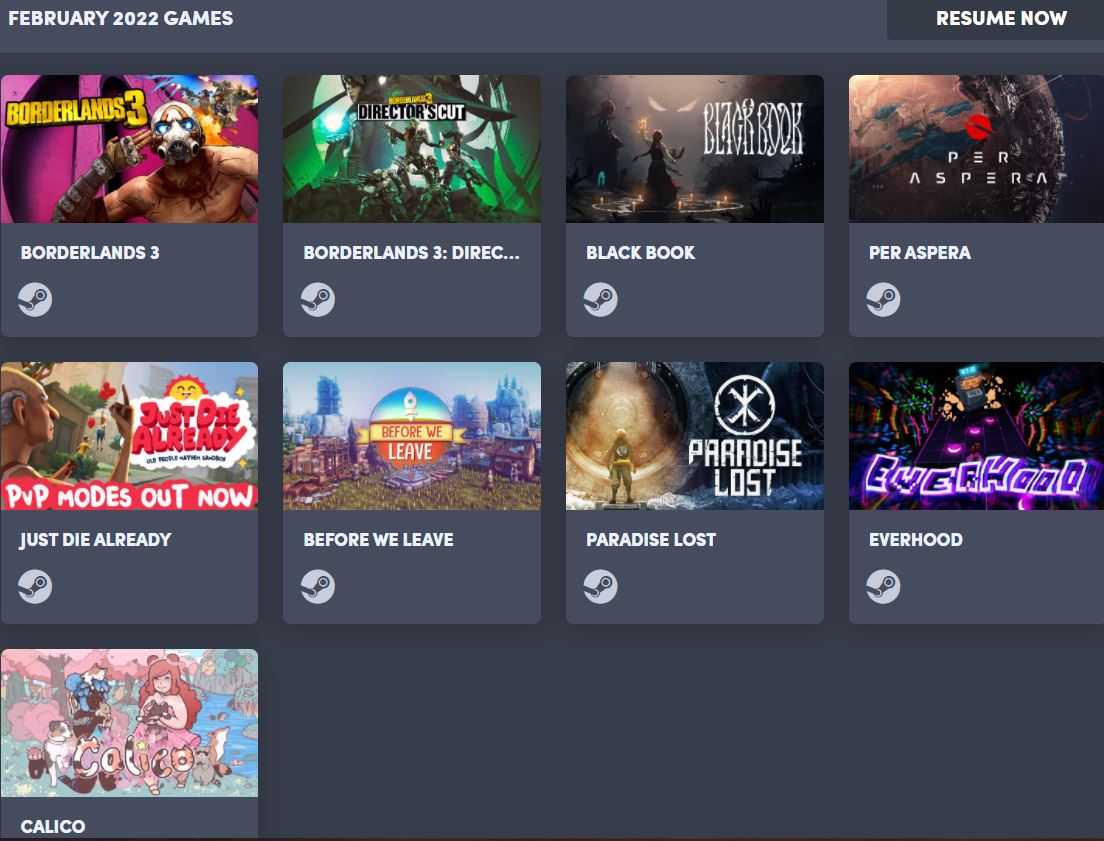Click the Steam icon under Paradise Lost
Screen dimensions: 1104x841
601,587
